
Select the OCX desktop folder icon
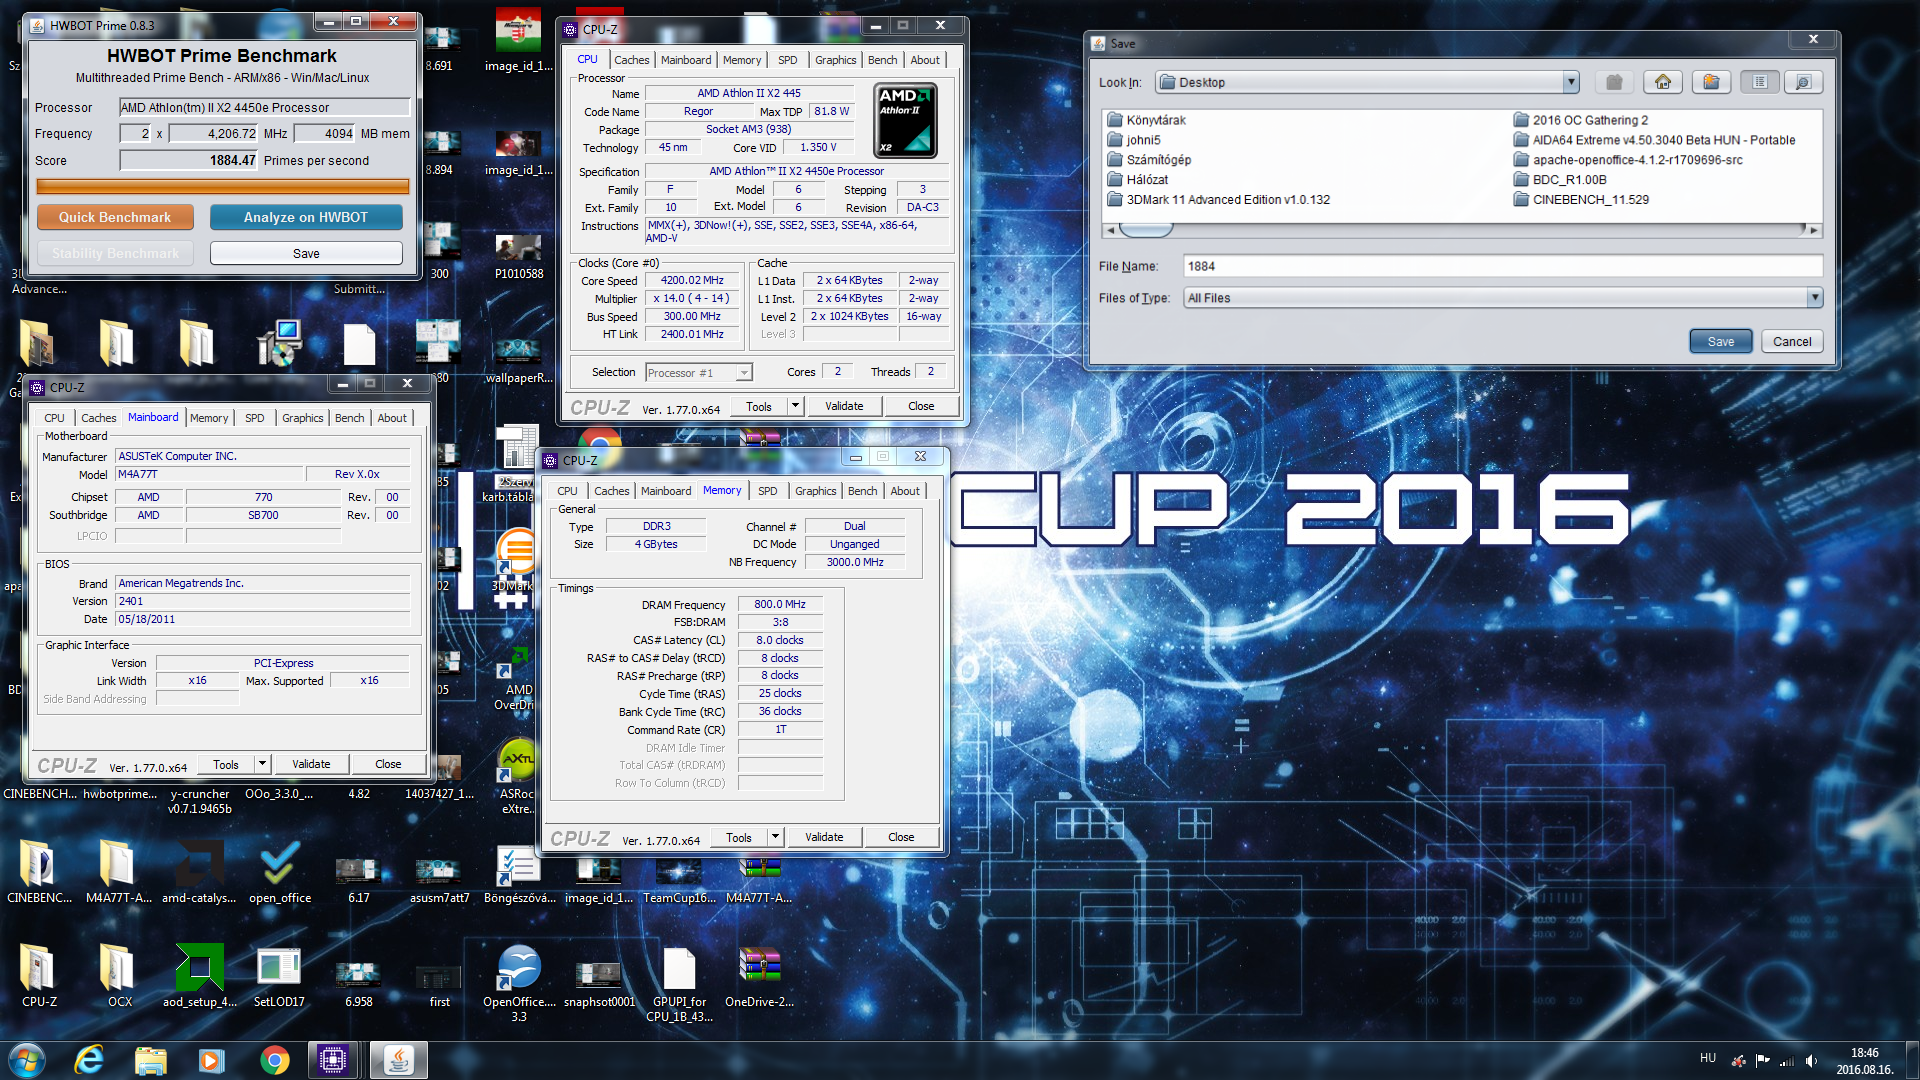[119, 975]
